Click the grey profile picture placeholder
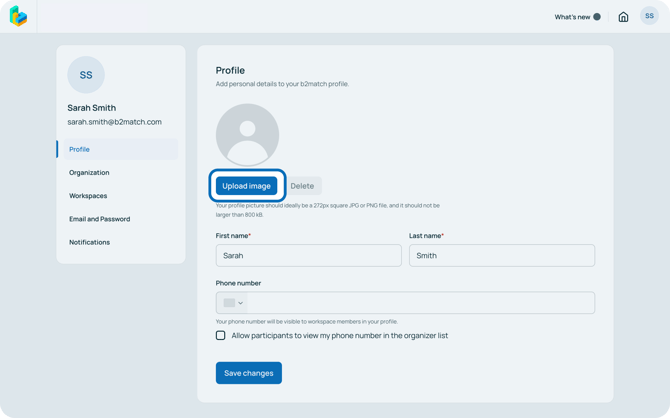Image resolution: width=670 pixels, height=418 pixels. coord(247,134)
